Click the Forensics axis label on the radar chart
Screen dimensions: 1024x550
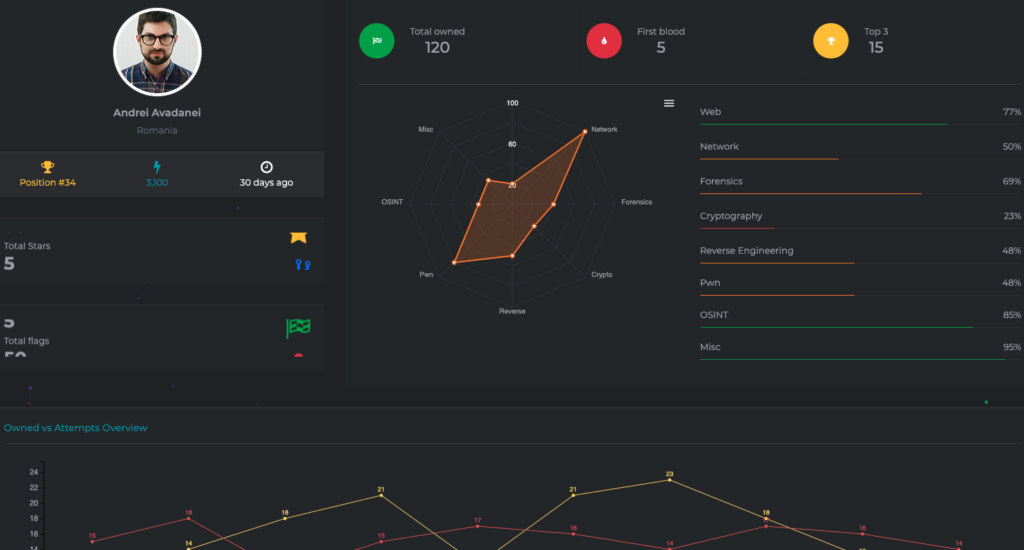point(637,202)
